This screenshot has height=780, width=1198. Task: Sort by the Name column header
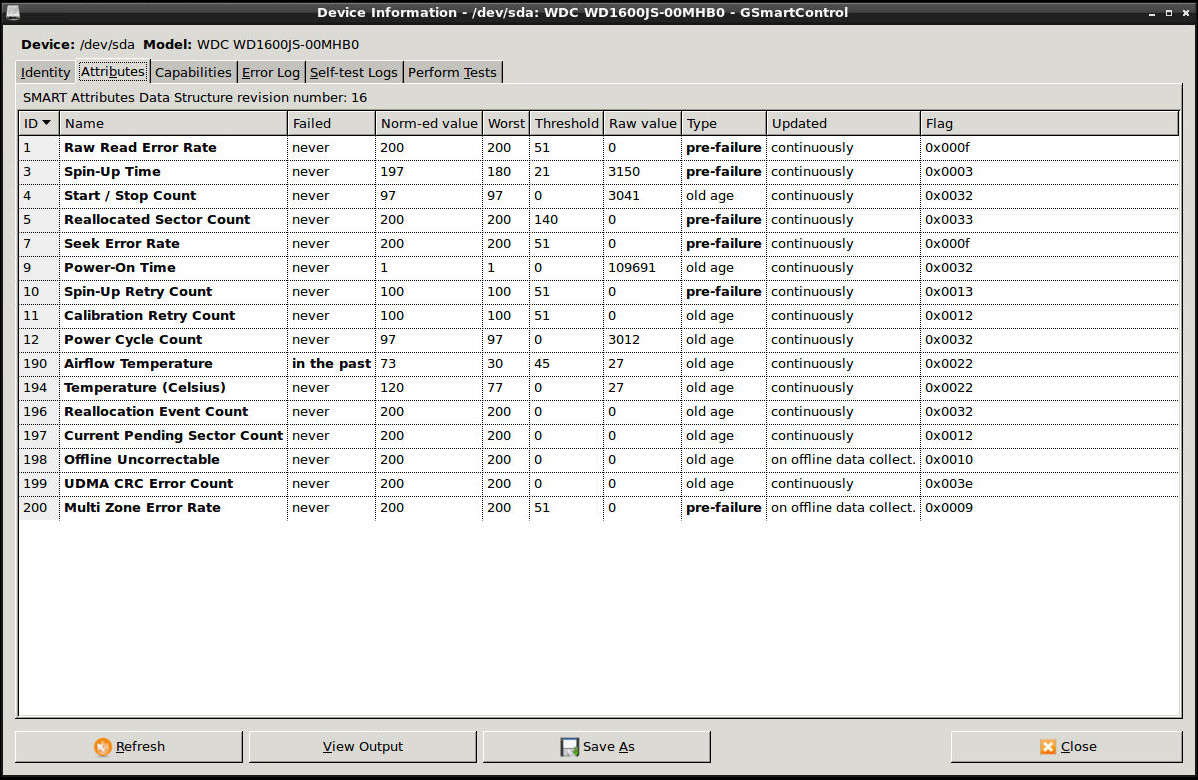[x=173, y=123]
